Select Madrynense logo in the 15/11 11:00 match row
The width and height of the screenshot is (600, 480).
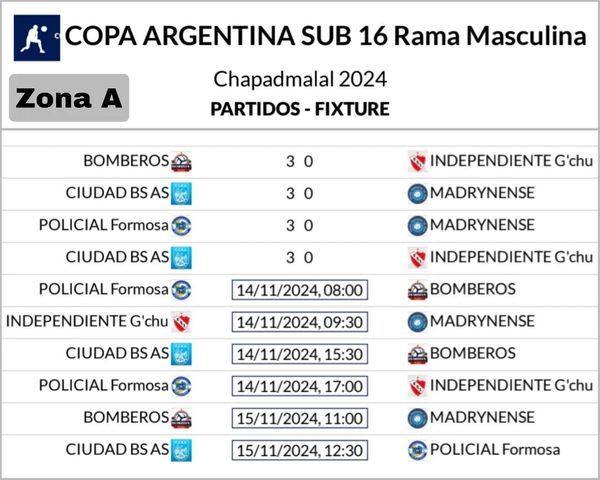[417, 418]
